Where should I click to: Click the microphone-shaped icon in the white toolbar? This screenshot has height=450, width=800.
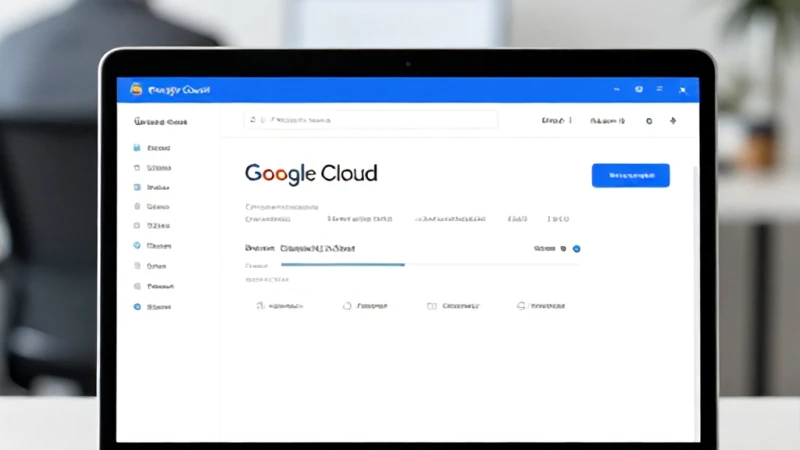tap(673, 121)
